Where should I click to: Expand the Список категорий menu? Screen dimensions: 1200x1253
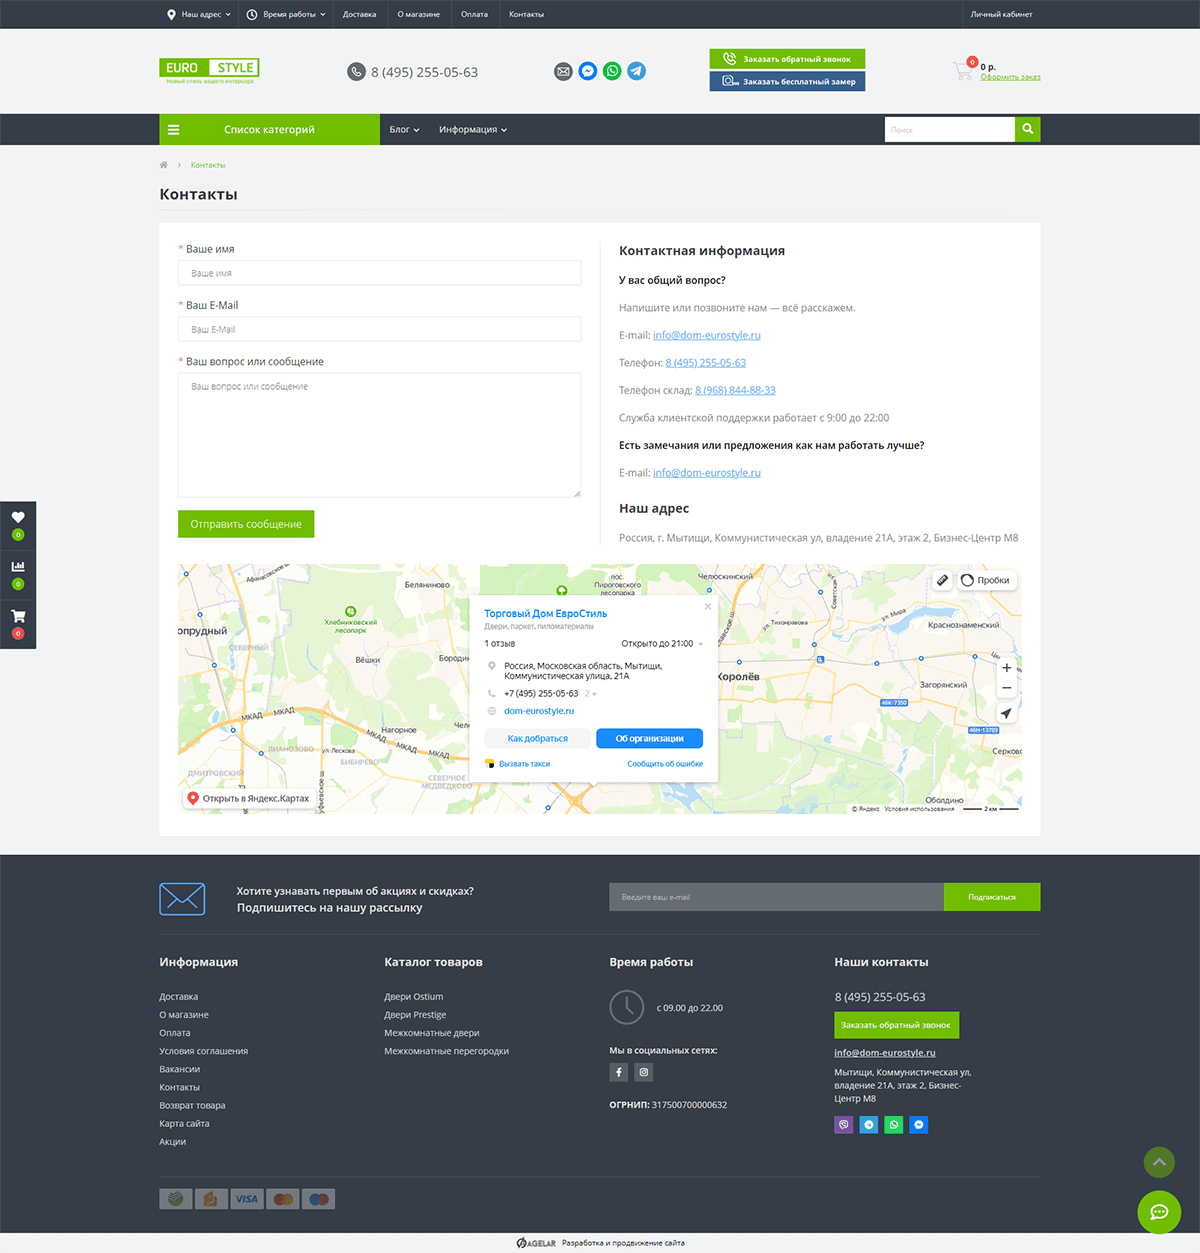tap(270, 129)
